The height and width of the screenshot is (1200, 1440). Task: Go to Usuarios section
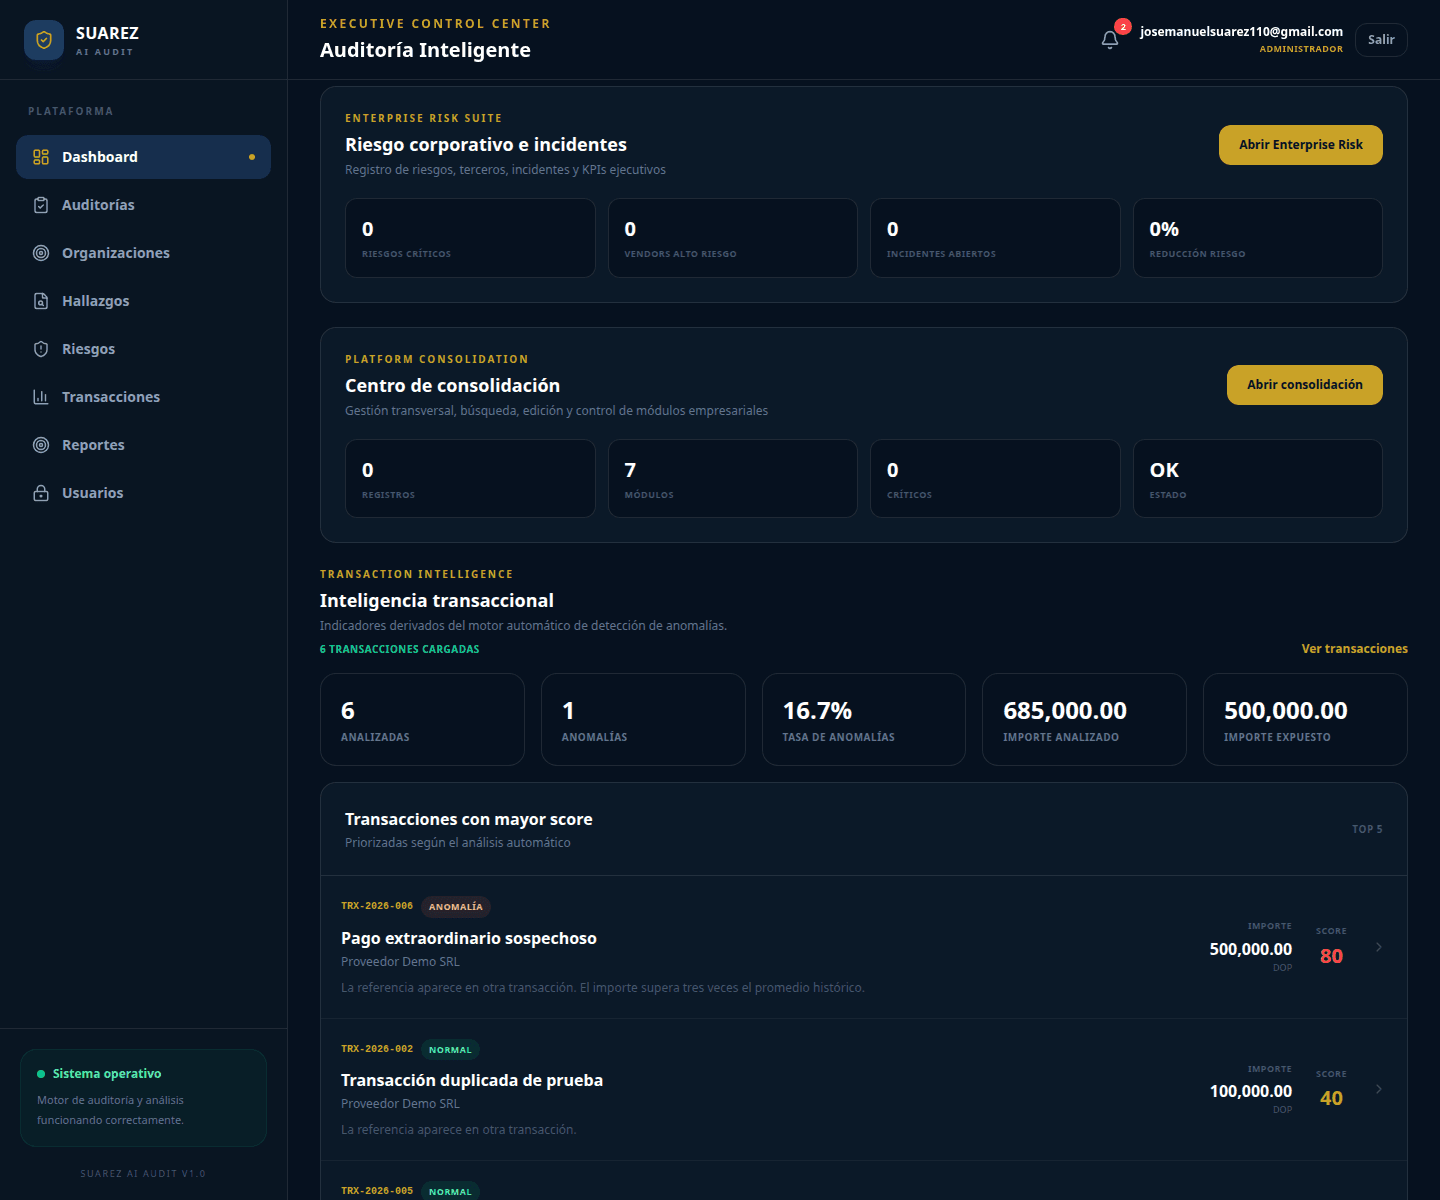[143, 493]
